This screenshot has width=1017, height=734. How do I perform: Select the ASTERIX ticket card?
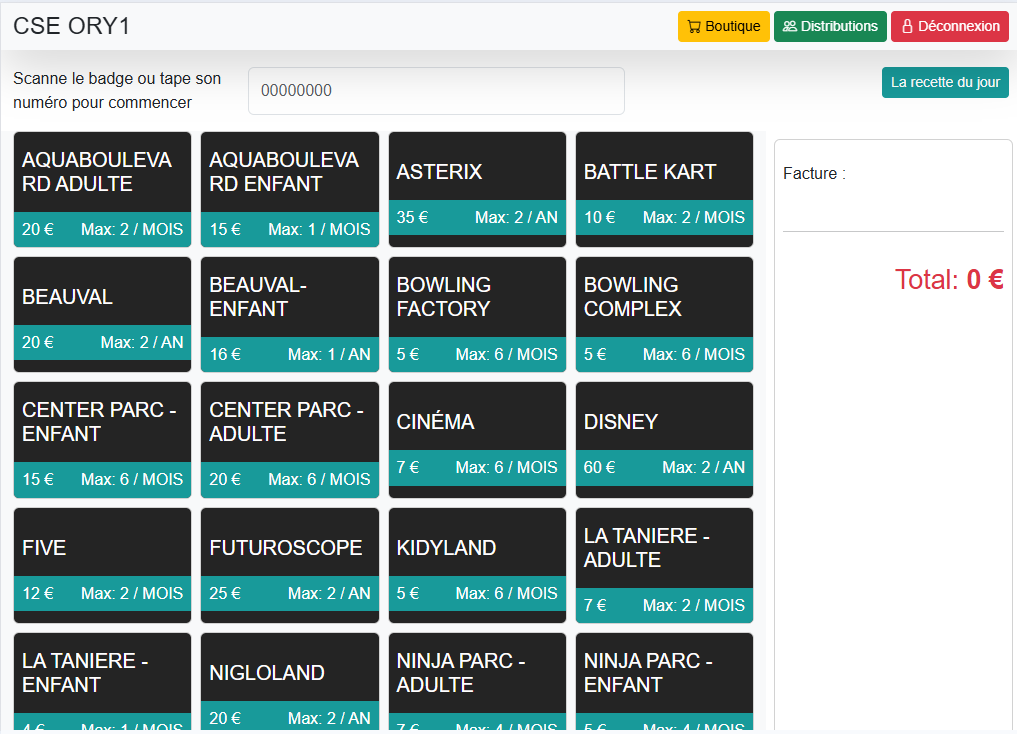477,189
